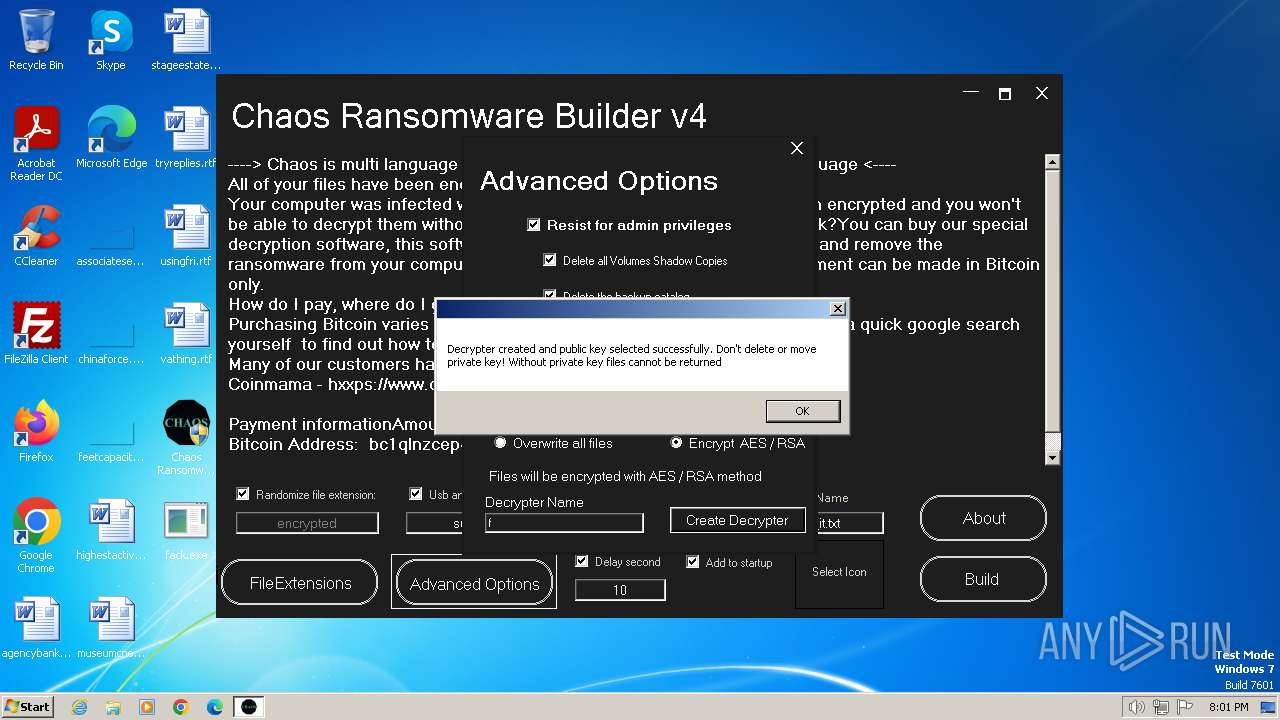Open Skype desktop shortcut
This screenshot has width=1280, height=720.
pos(110,40)
